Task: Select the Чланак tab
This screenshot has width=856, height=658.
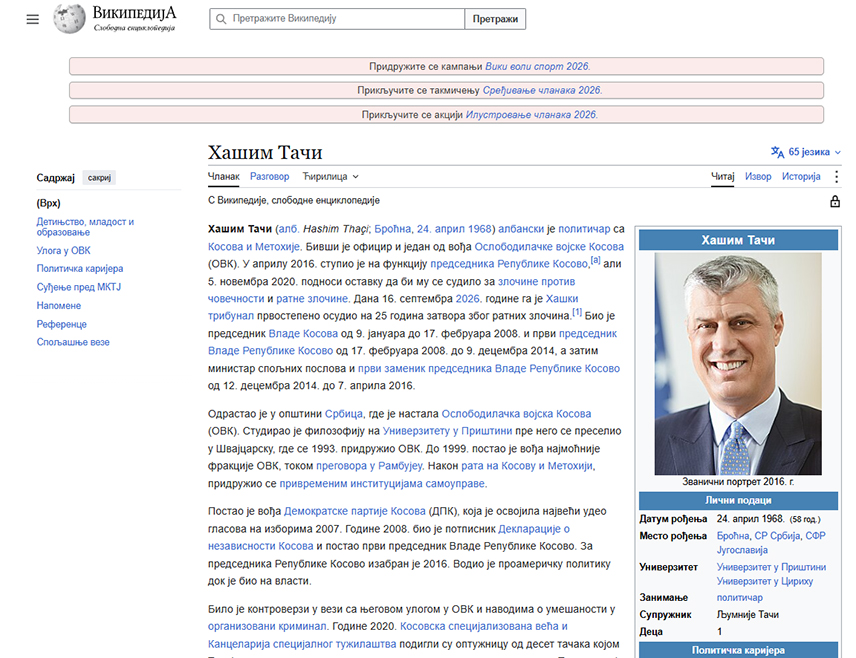Action: (x=224, y=176)
